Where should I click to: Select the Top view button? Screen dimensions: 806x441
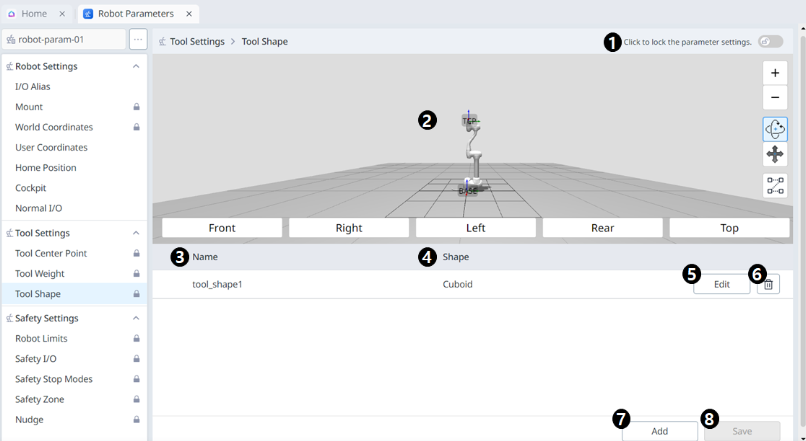(730, 228)
